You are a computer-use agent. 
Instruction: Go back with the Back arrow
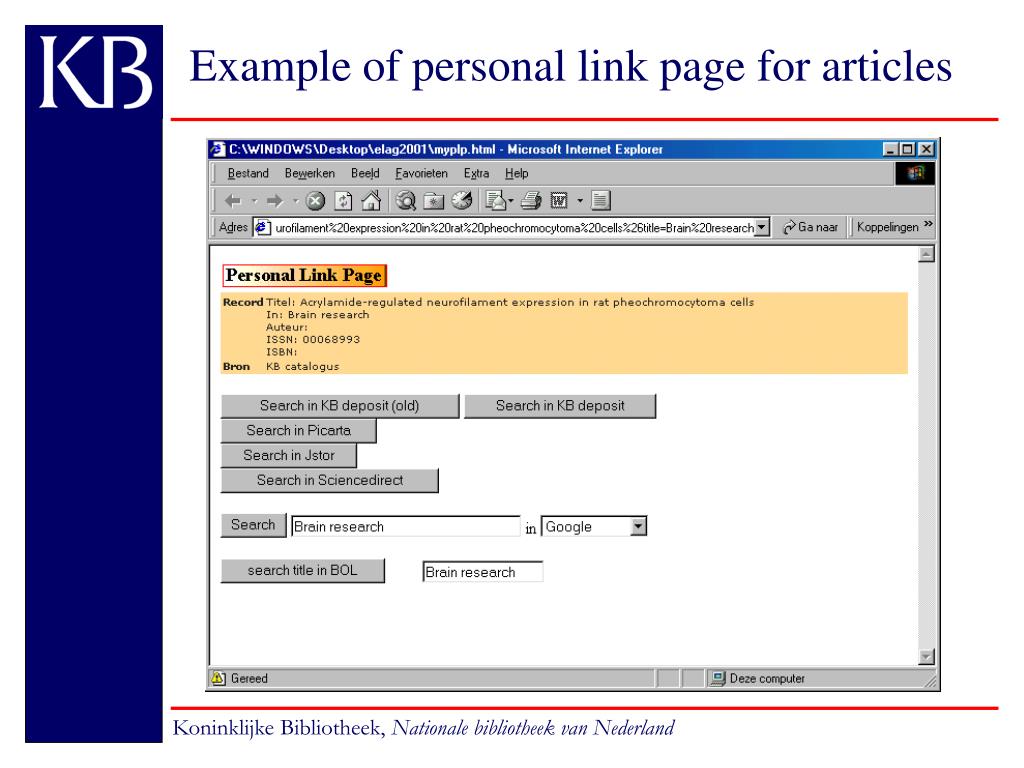point(233,200)
